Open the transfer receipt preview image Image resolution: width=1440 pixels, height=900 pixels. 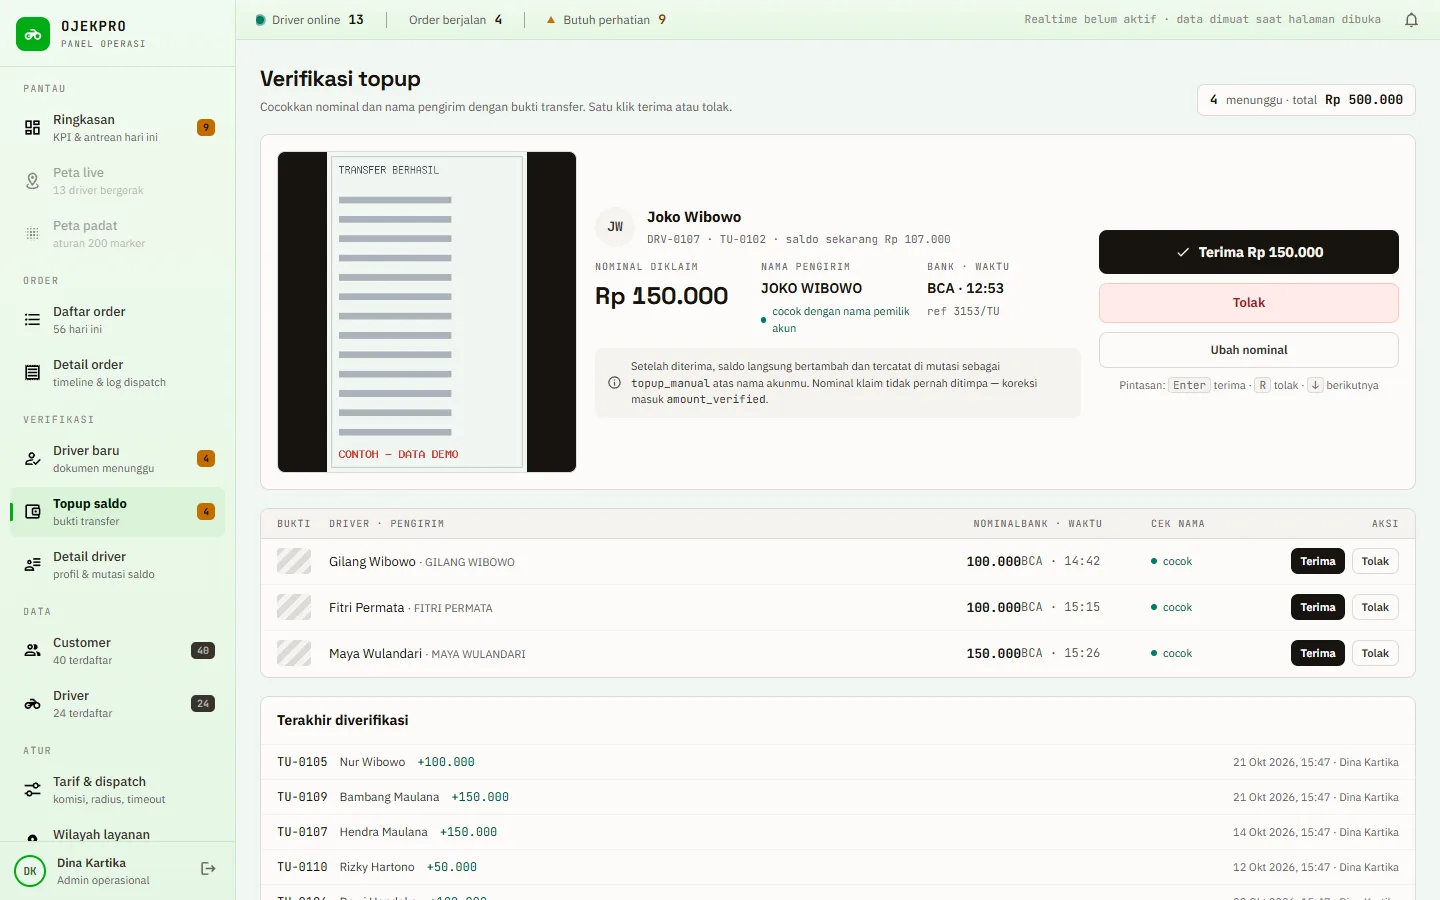427,312
